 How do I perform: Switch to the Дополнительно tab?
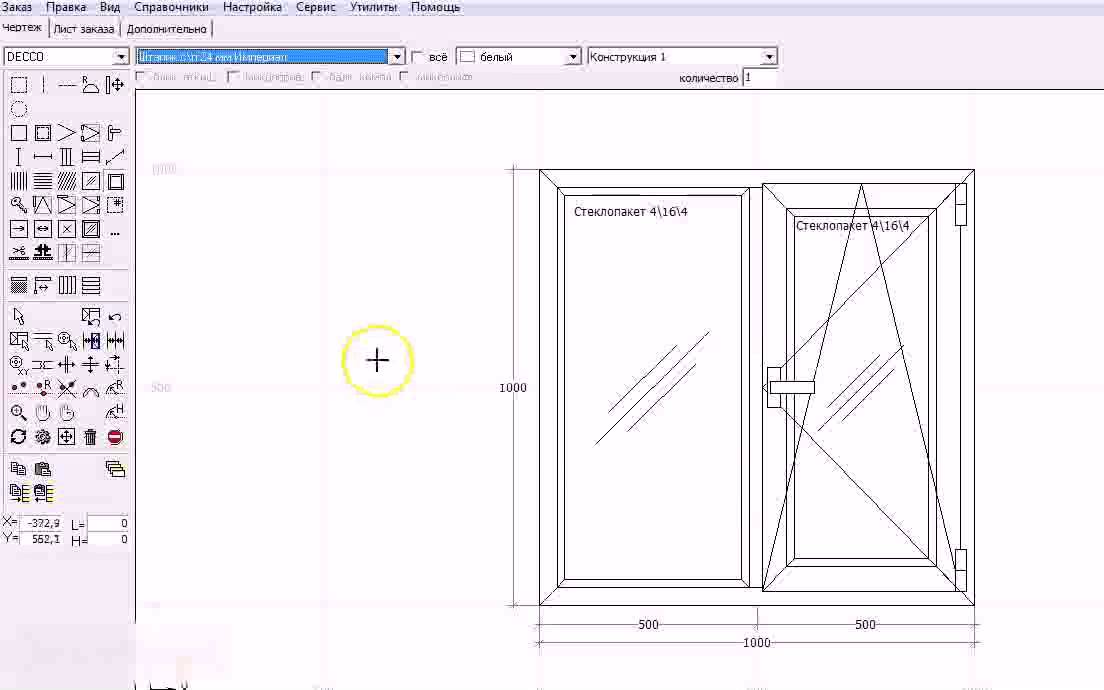tap(167, 29)
